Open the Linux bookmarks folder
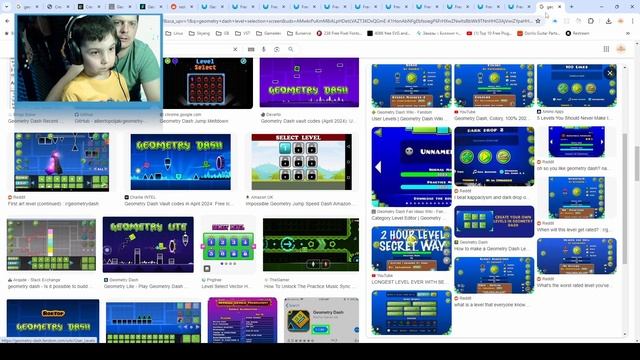640x360 pixels. 174,33
